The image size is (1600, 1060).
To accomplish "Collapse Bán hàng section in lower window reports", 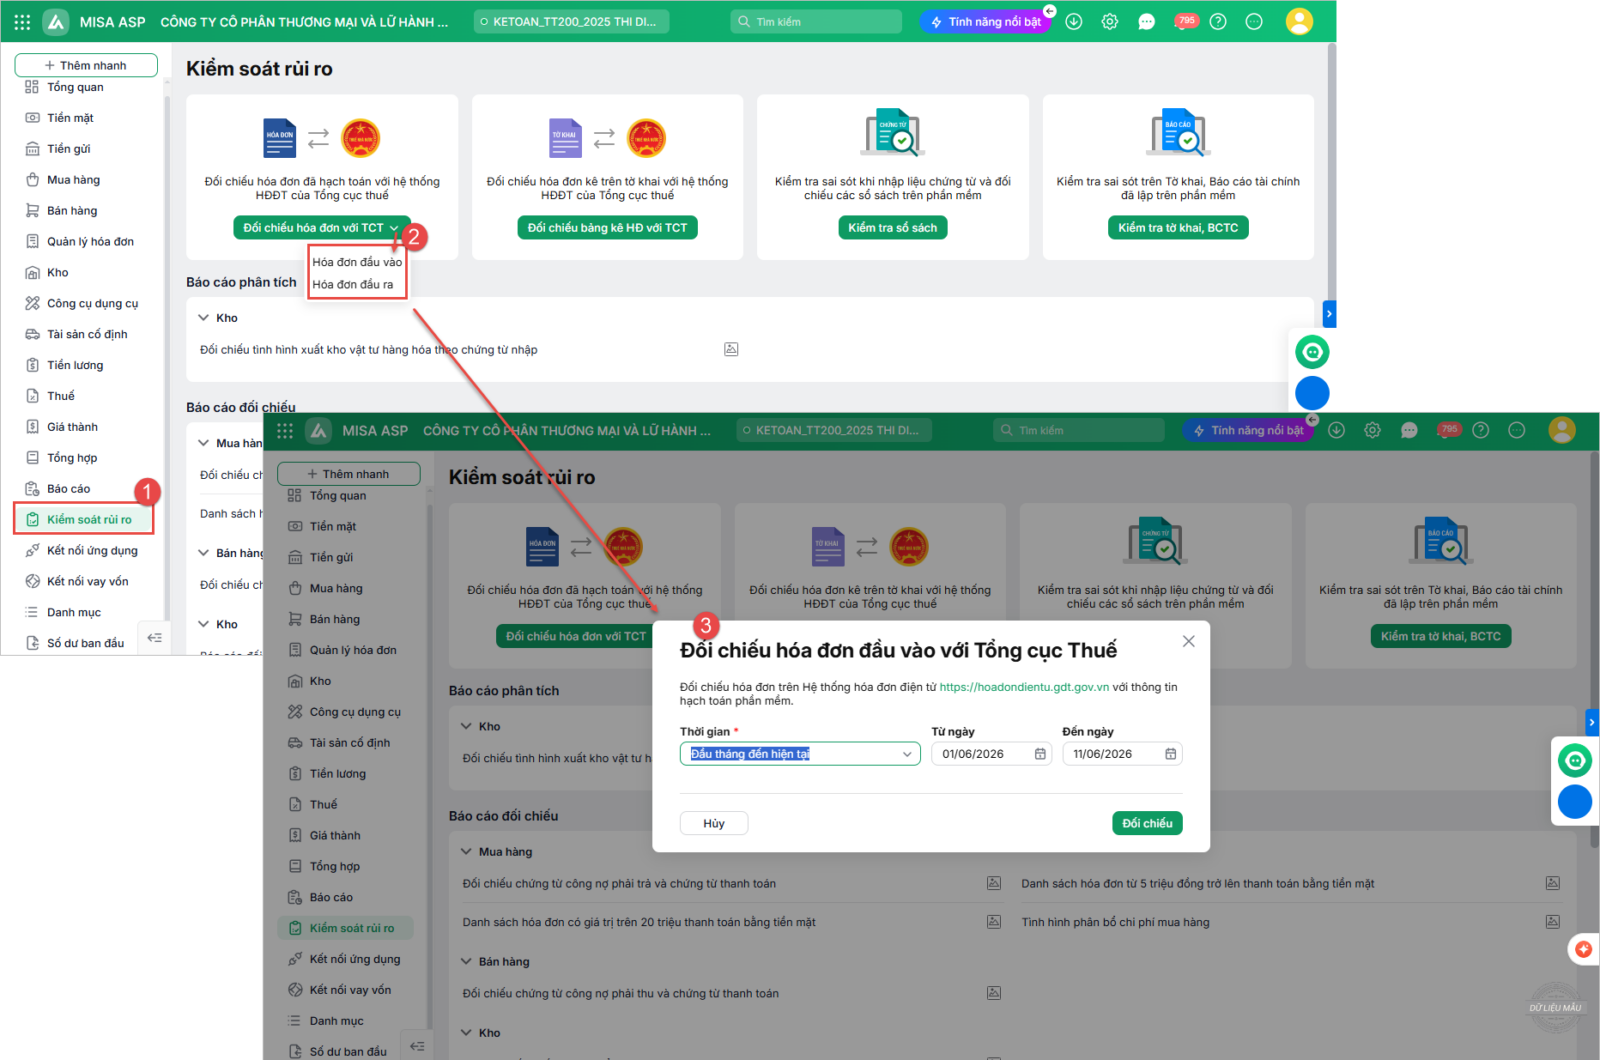I will pyautogui.click(x=466, y=962).
